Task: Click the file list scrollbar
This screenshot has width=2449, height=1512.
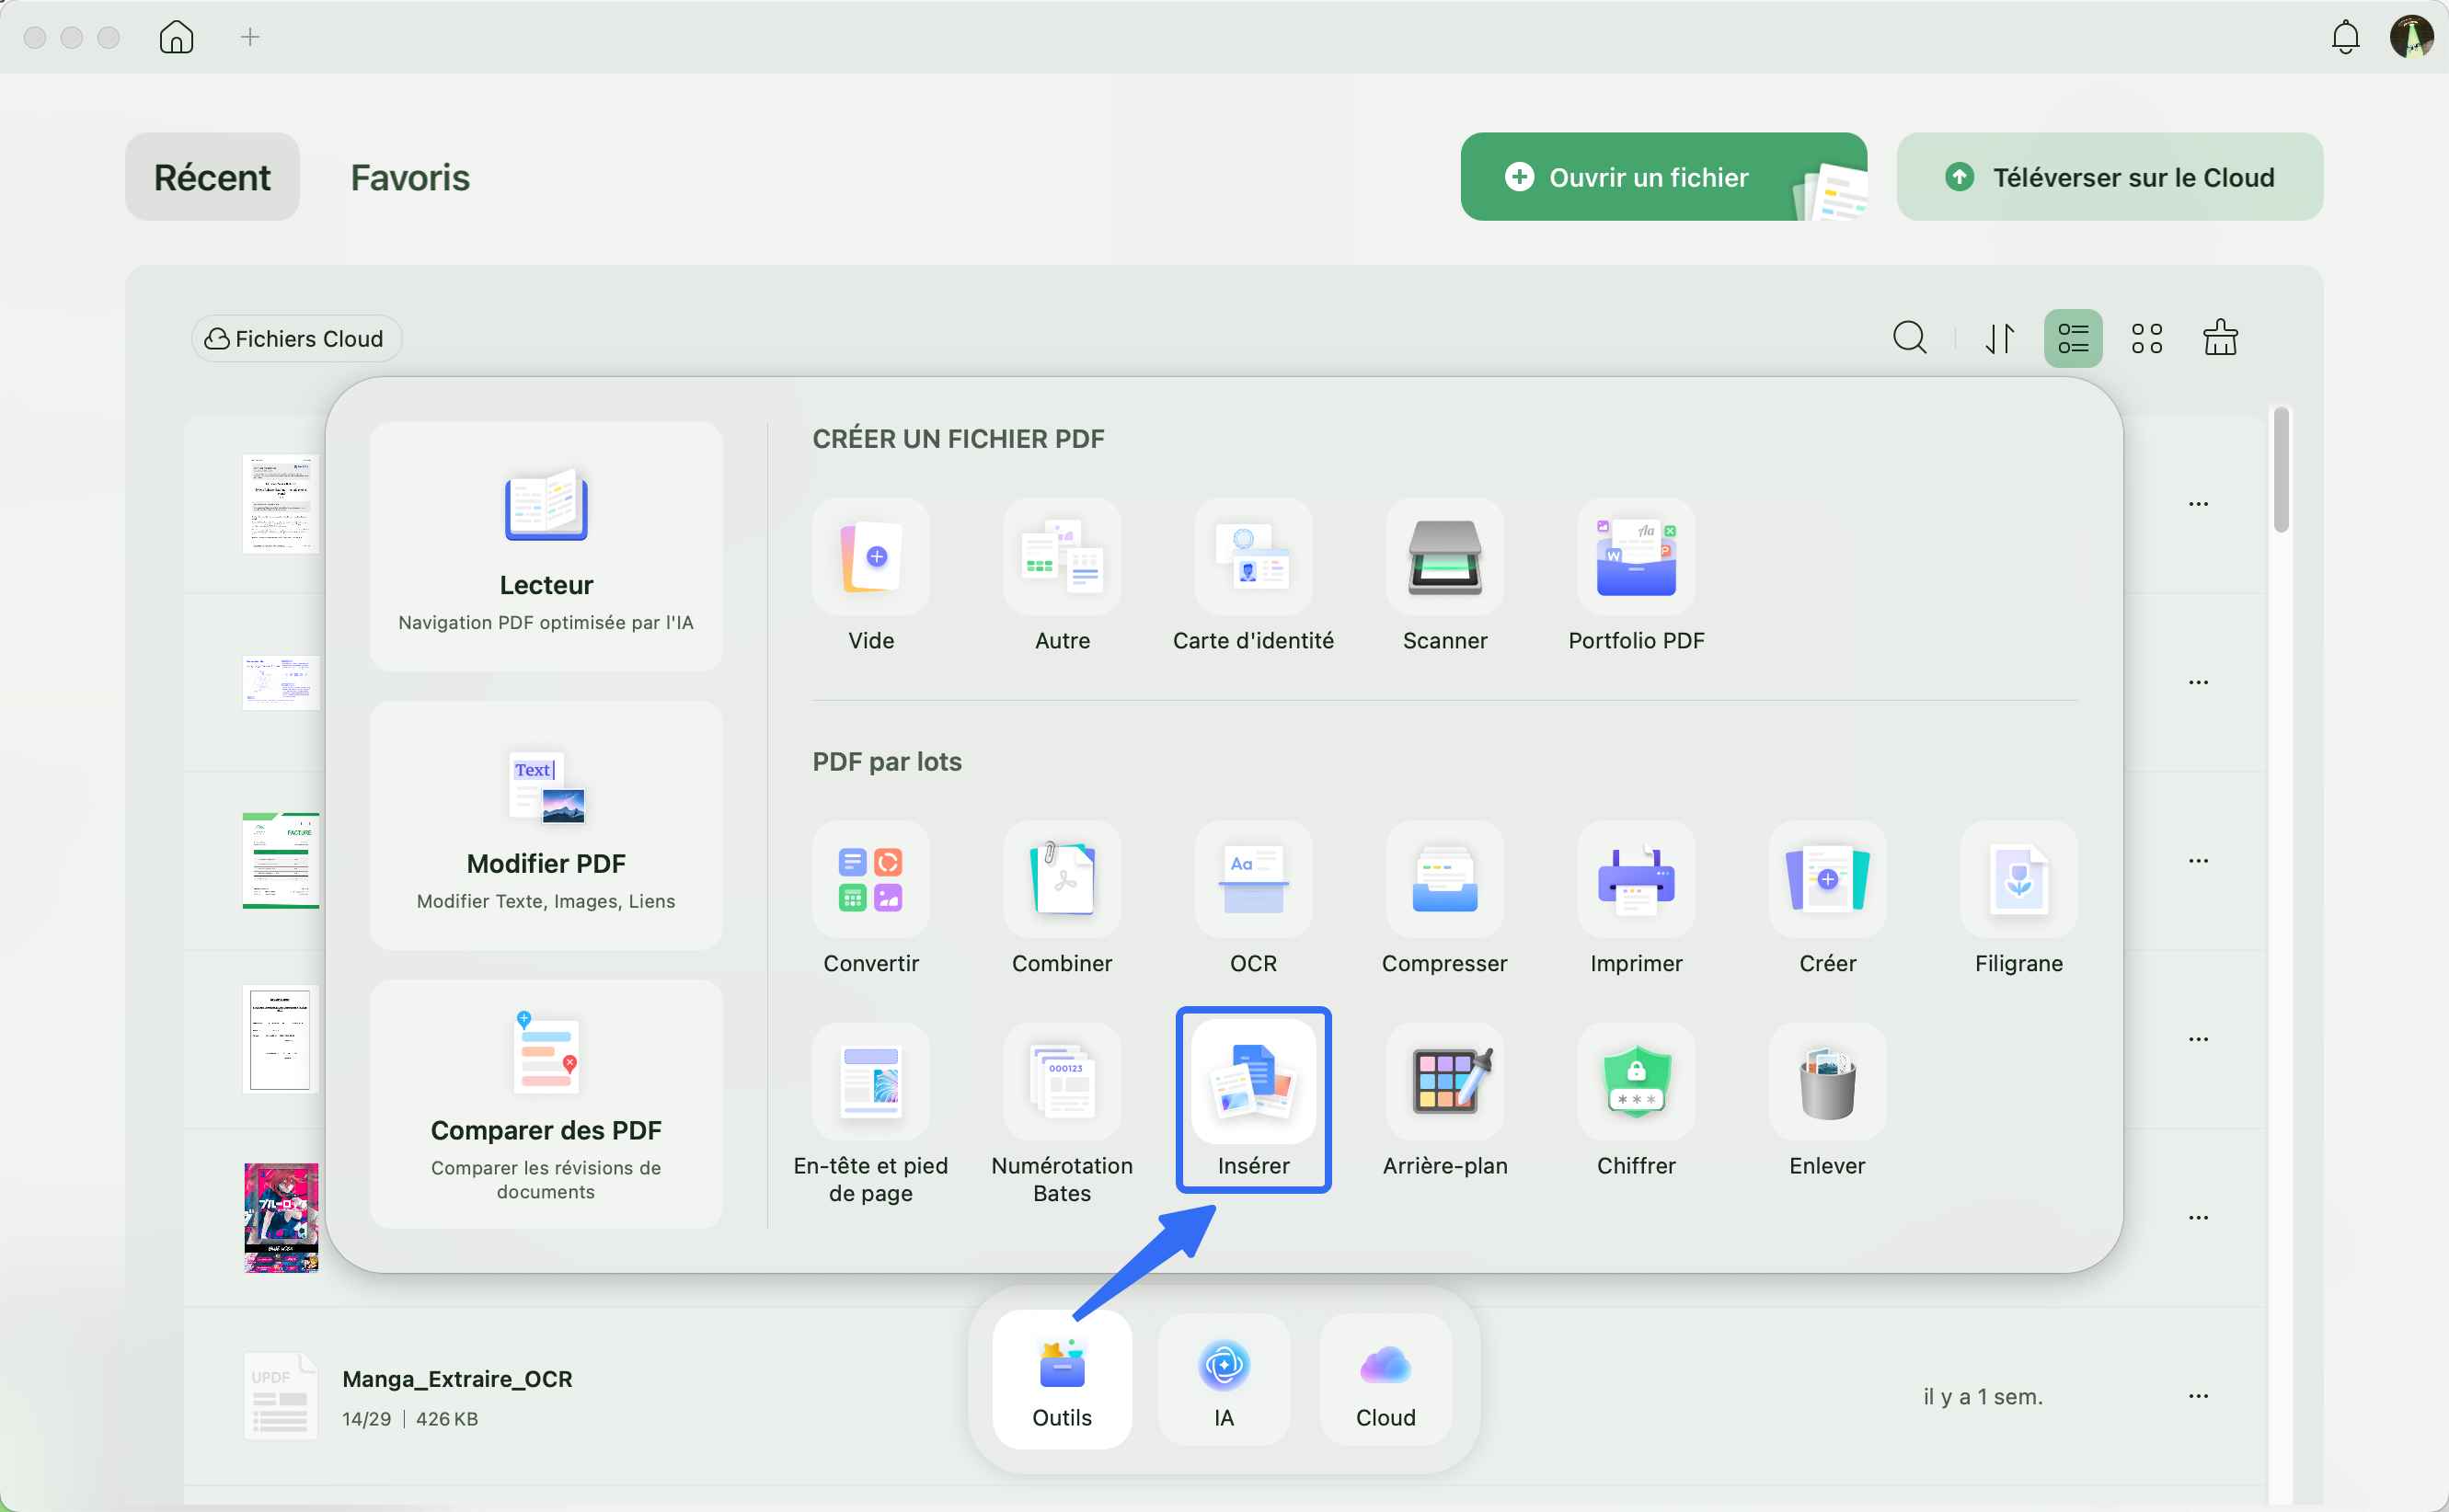Action: point(2280,470)
